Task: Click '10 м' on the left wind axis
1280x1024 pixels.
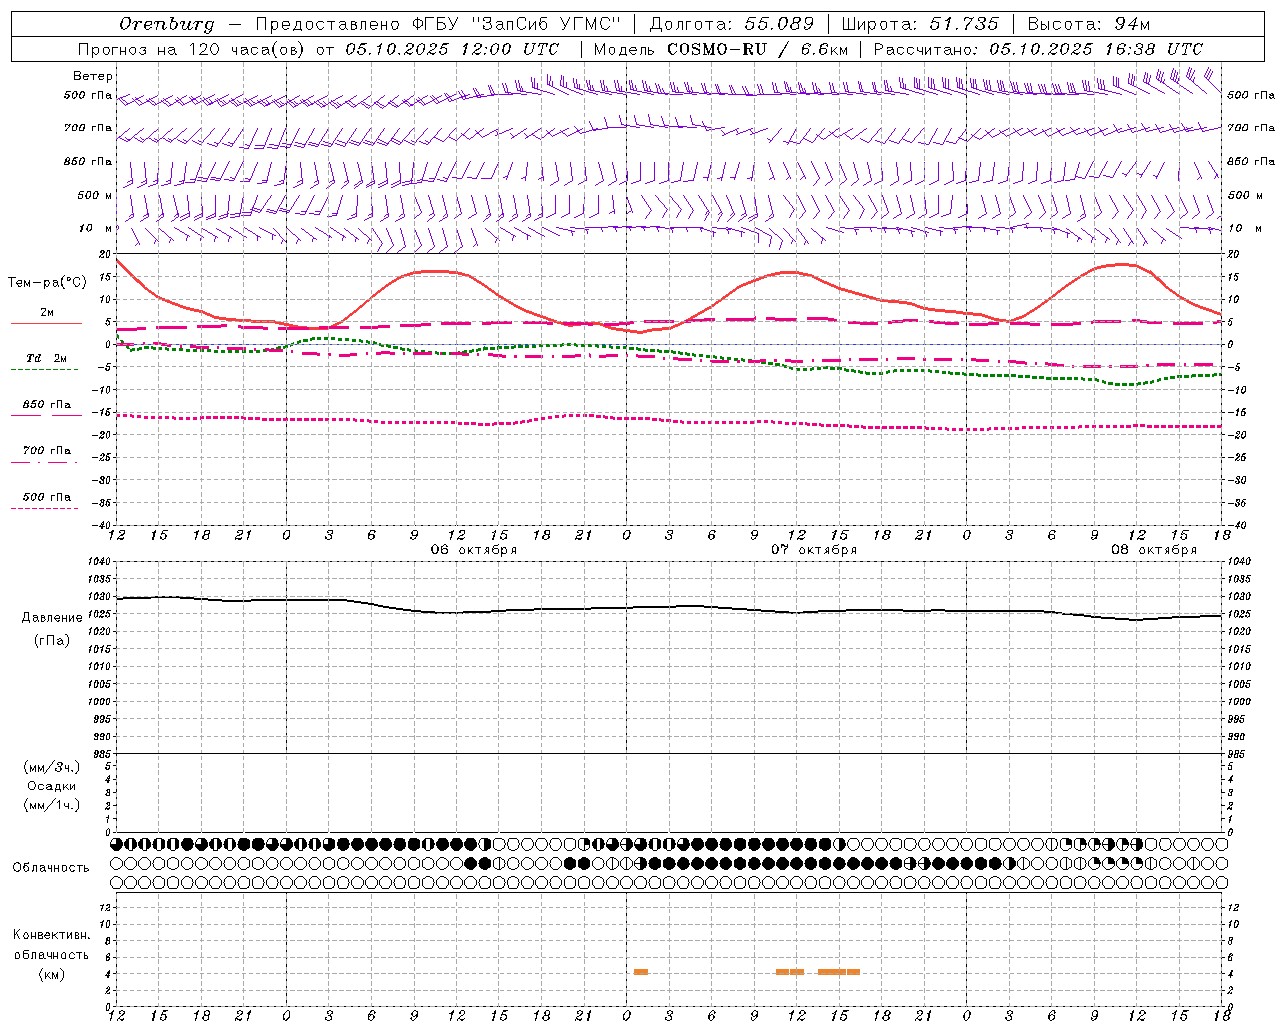Action: point(96,228)
